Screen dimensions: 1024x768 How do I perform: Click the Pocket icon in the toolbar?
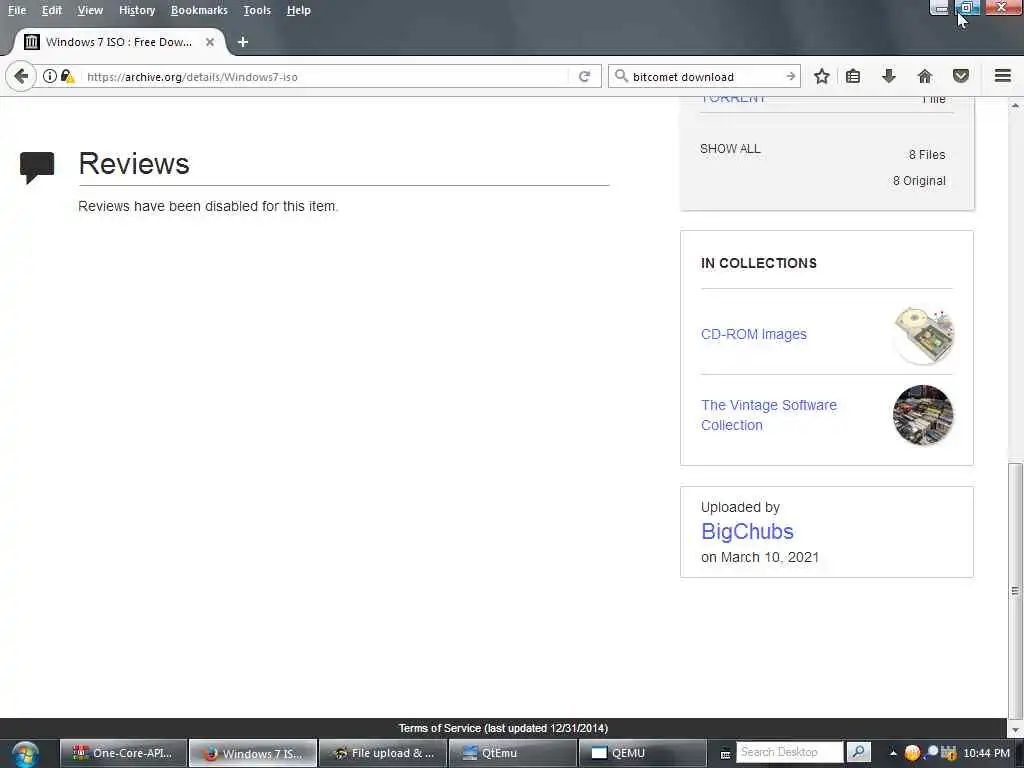click(x=961, y=76)
